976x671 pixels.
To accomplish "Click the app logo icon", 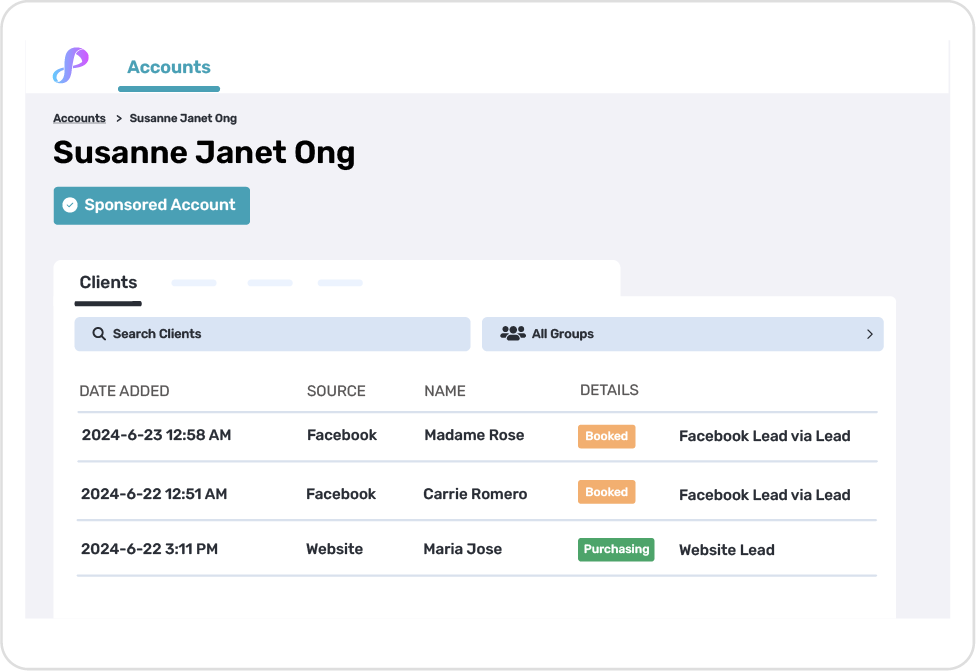I will tap(71, 66).
